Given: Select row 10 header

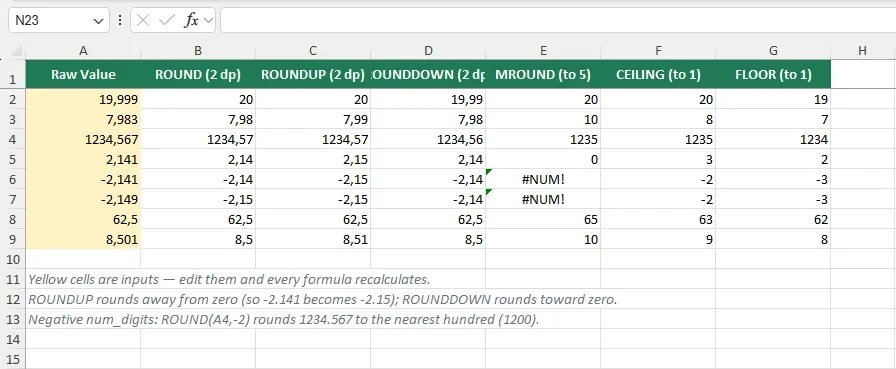Looking at the screenshot, I should tap(13, 259).
